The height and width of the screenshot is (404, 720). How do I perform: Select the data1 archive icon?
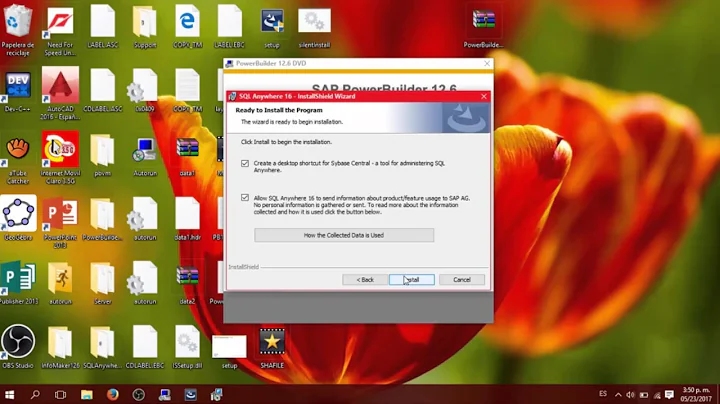click(187, 155)
